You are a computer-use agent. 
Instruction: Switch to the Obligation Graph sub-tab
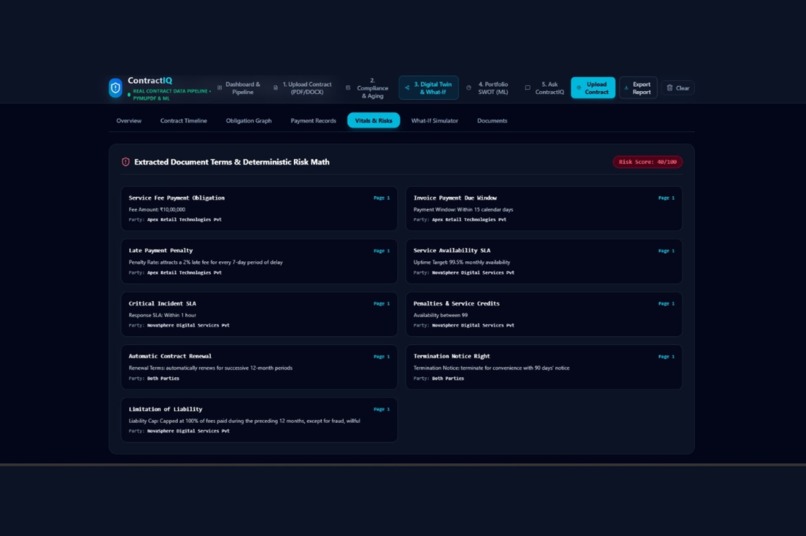(x=249, y=121)
